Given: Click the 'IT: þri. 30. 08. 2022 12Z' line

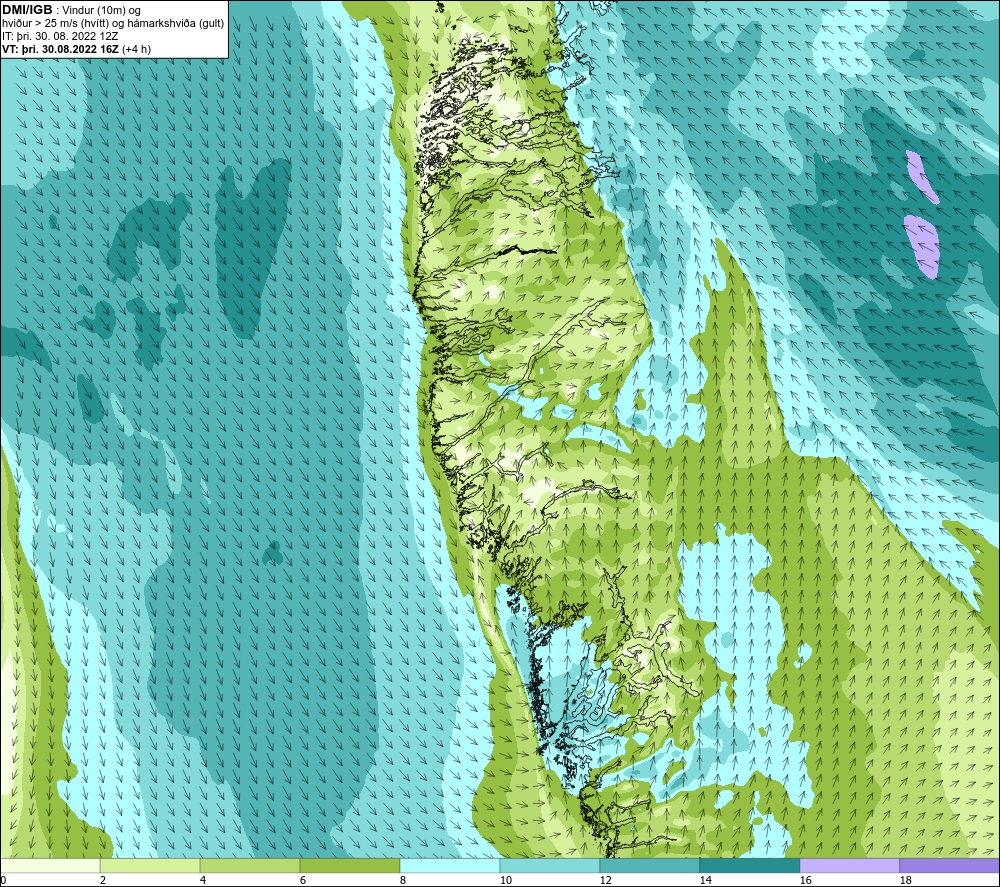Looking at the screenshot, I should 60,36.
